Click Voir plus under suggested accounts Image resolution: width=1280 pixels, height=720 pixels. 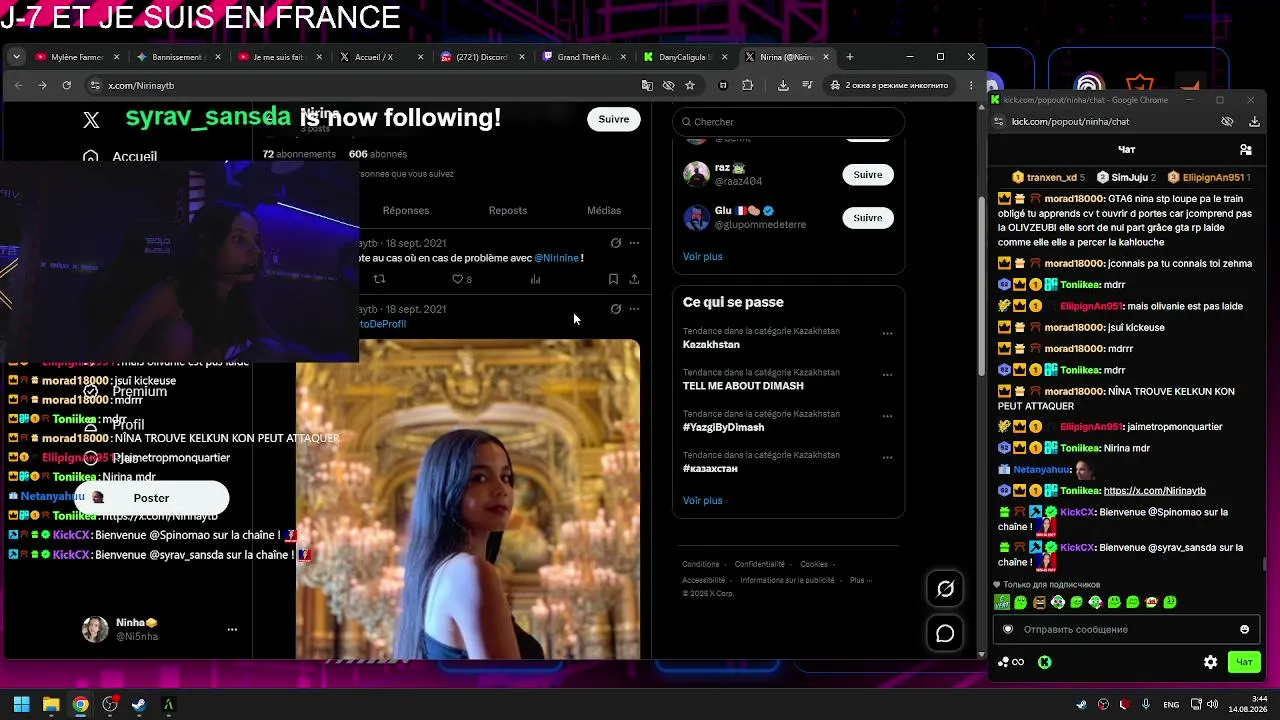coord(702,256)
